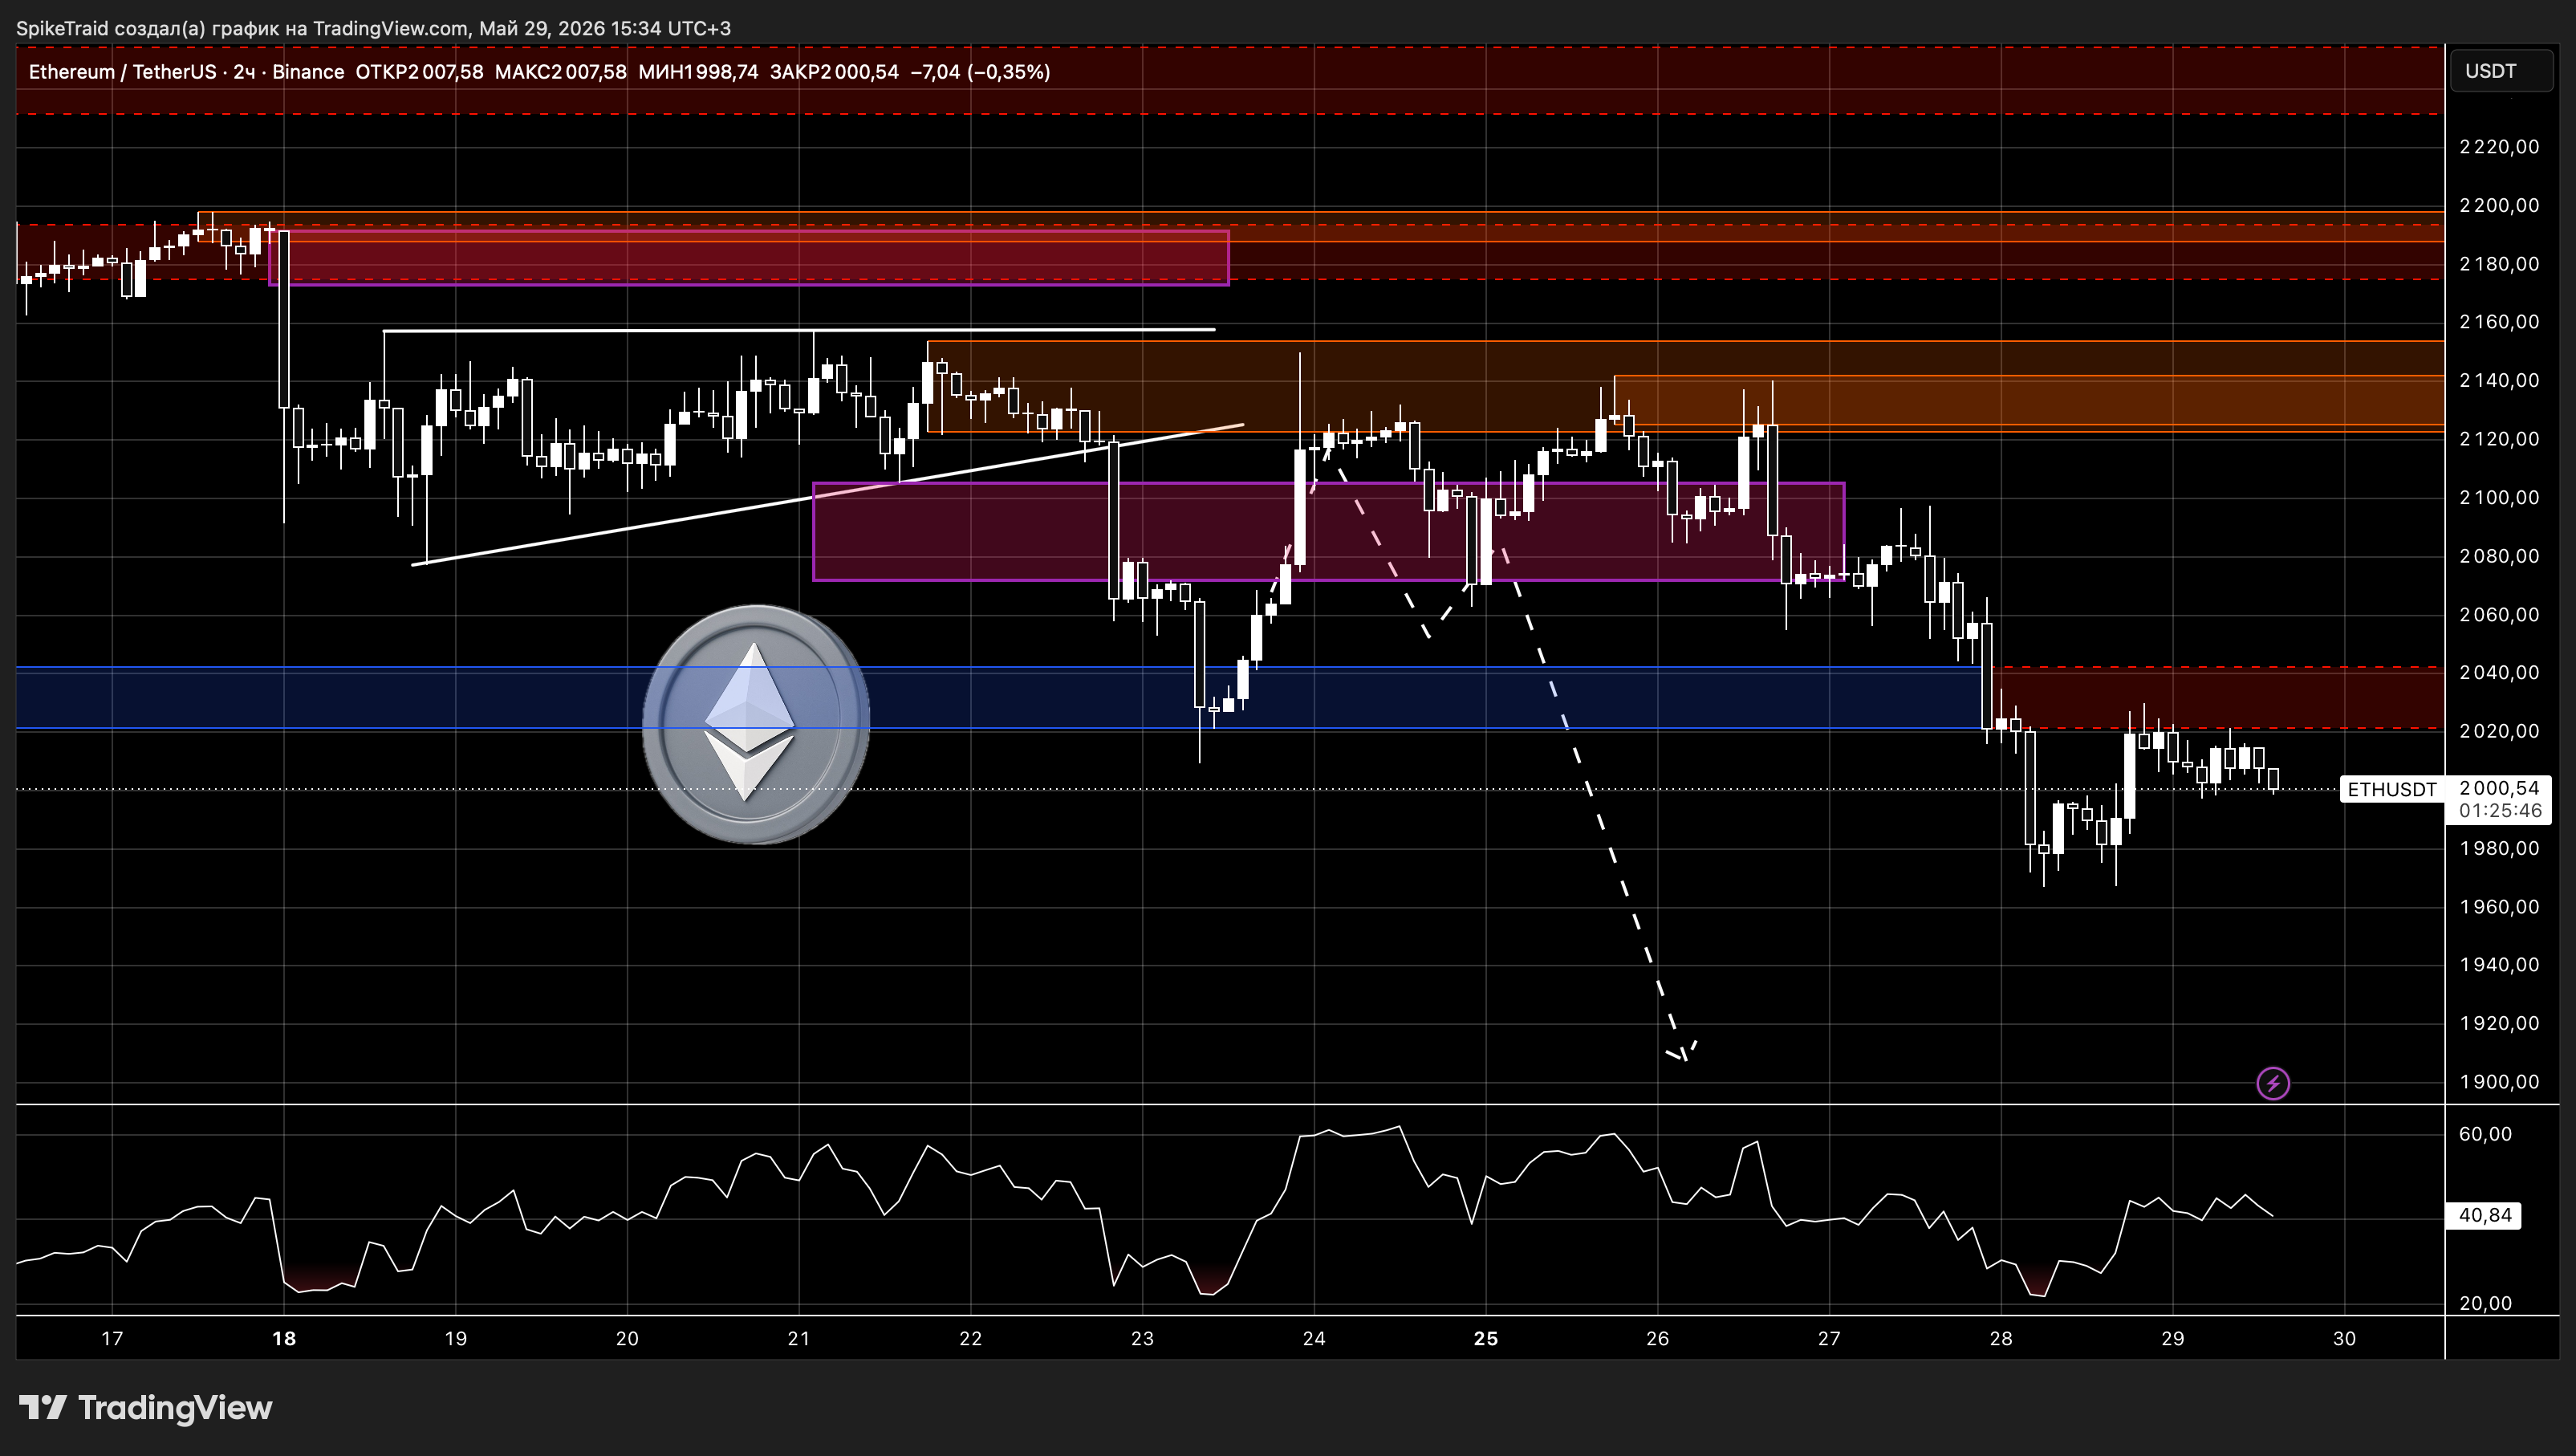This screenshot has height=1456, width=2576.
Task: Click the 2 220,00 price axis label
Action: [x=2499, y=147]
